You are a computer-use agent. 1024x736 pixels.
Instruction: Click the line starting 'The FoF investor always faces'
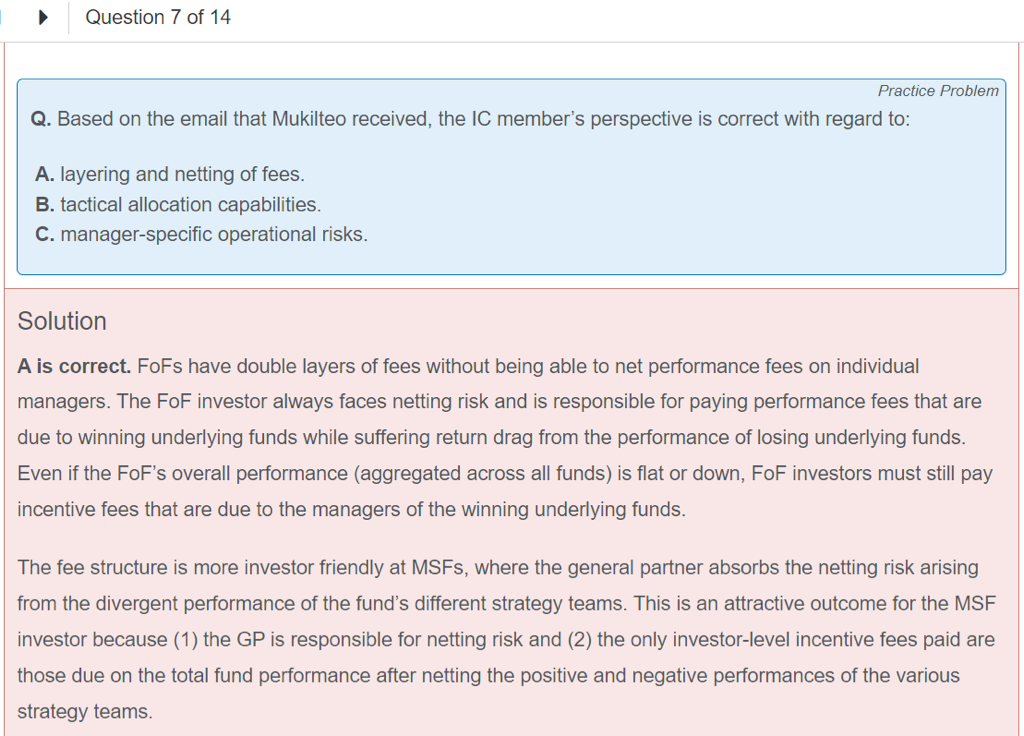pyautogui.click(x=500, y=402)
